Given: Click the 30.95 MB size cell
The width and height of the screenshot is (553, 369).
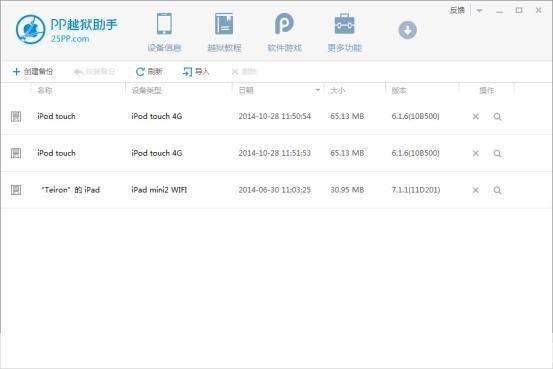Looking at the screenshot, I should tap(347, 190).
